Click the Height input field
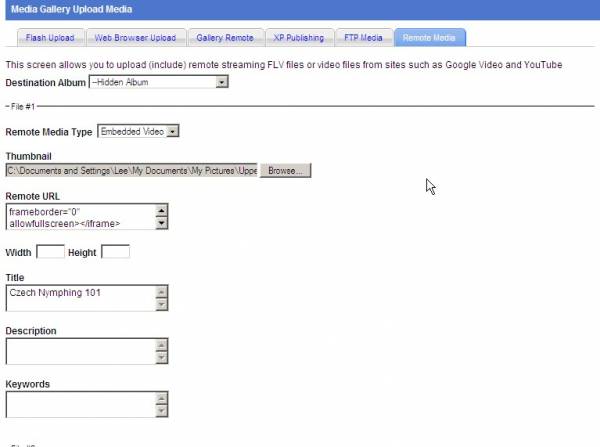 (x=115, y=252)
